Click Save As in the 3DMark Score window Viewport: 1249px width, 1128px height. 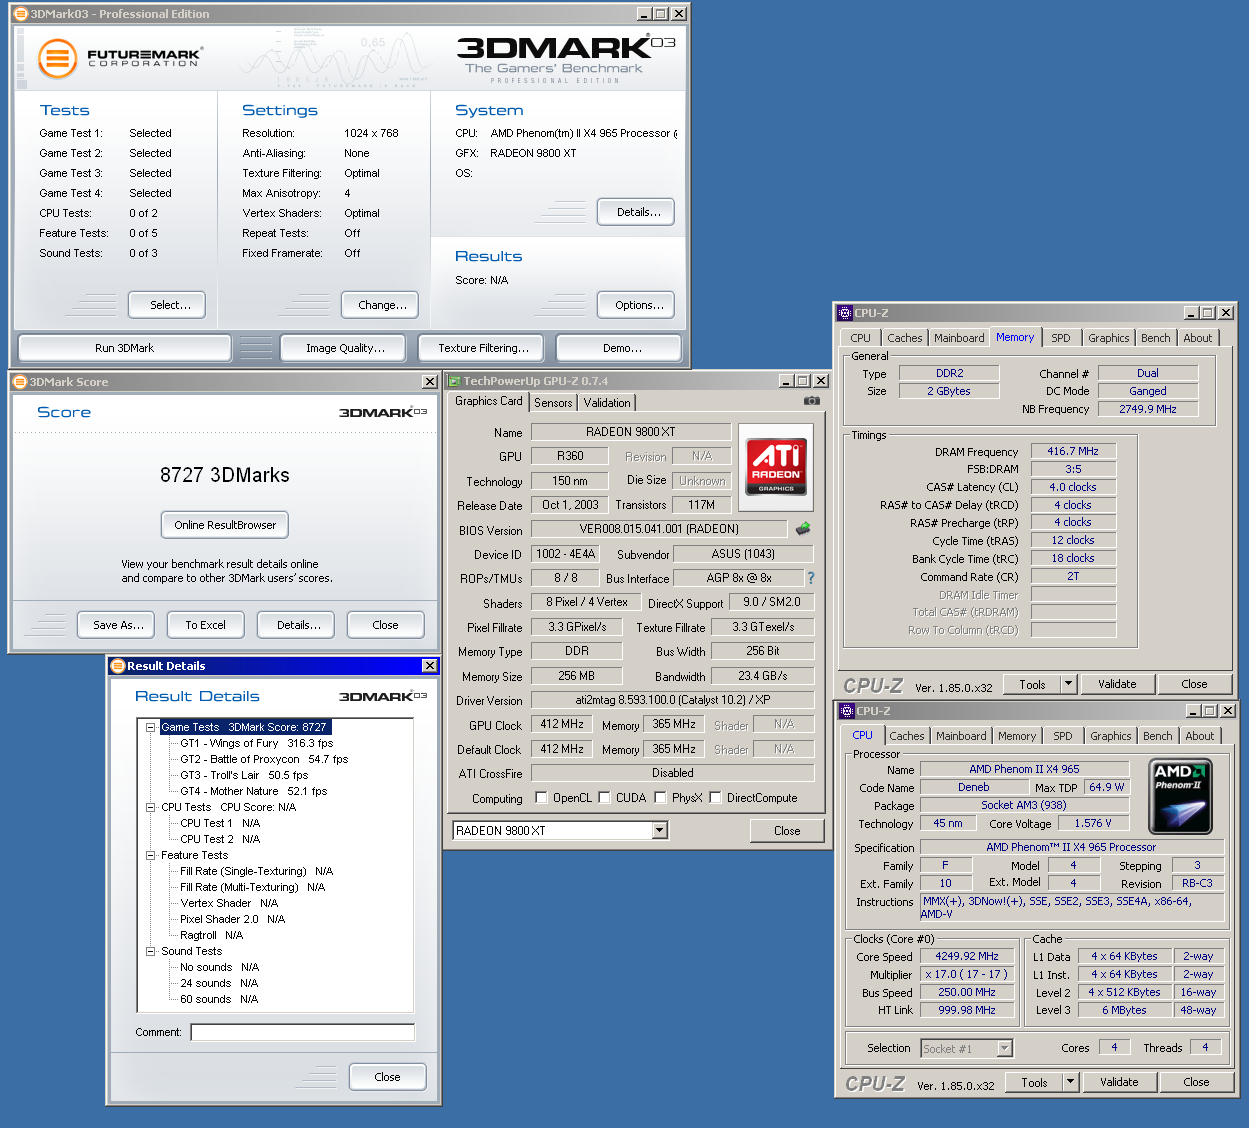[118, 625]
